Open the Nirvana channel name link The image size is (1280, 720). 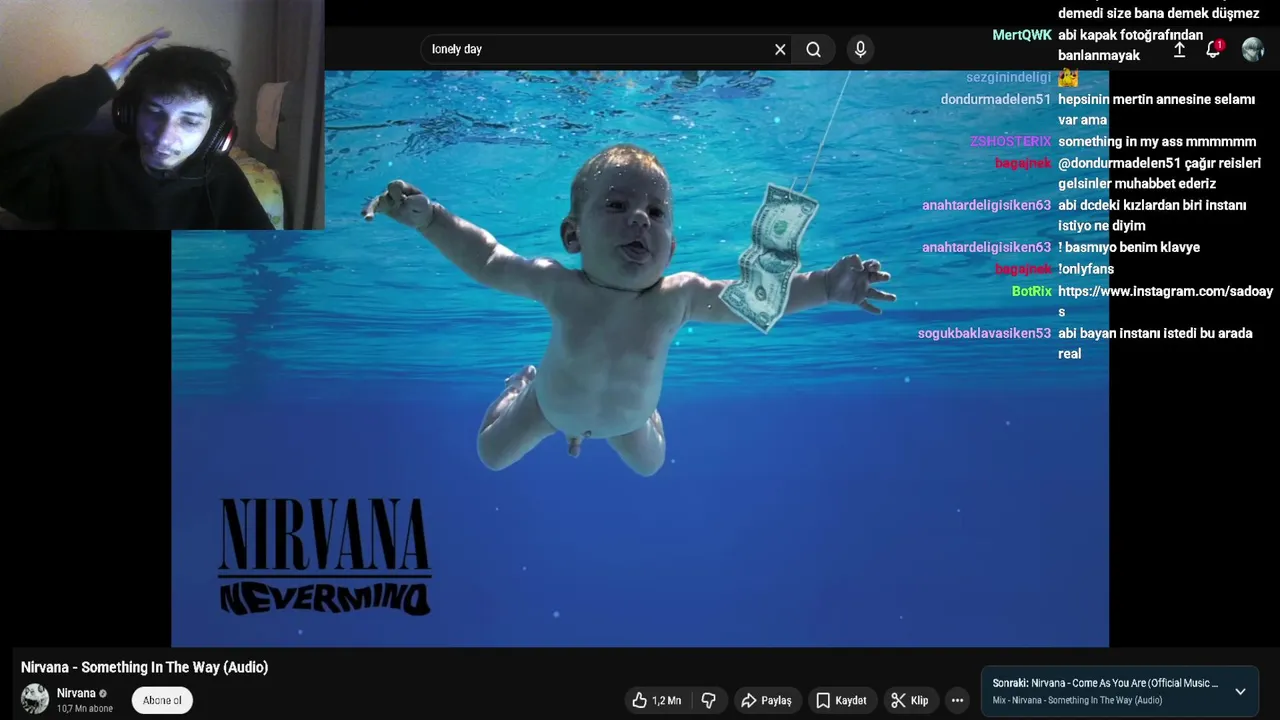(76, 693)
